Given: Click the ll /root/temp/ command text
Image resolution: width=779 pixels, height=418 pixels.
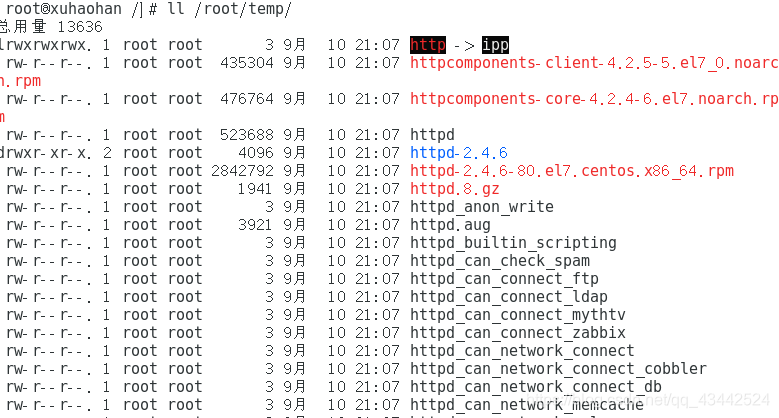Looking at the screenshot, I should [x=229, y=9].
